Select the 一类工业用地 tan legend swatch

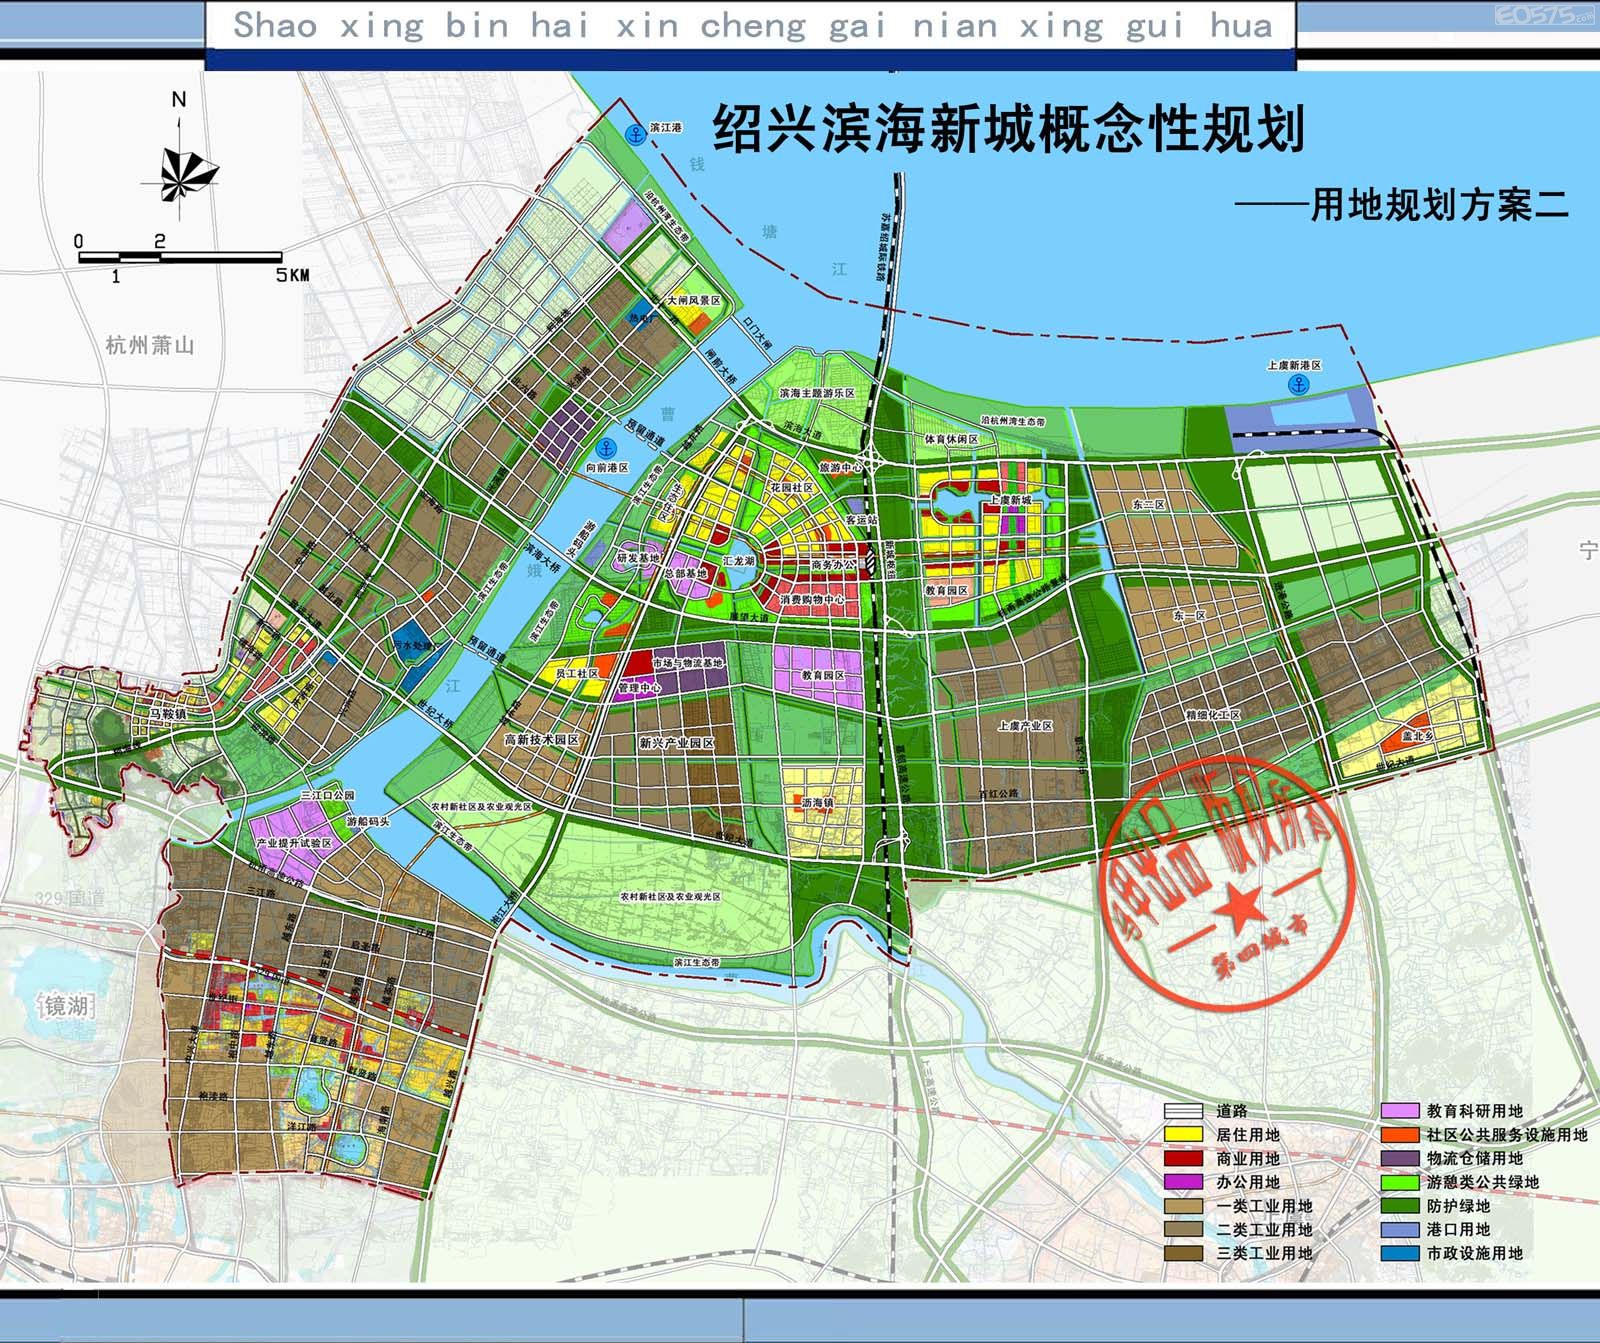(1184, 1206)
